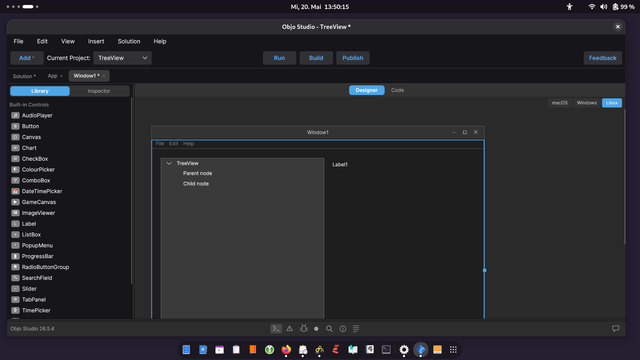Run the project

(279, 58)
